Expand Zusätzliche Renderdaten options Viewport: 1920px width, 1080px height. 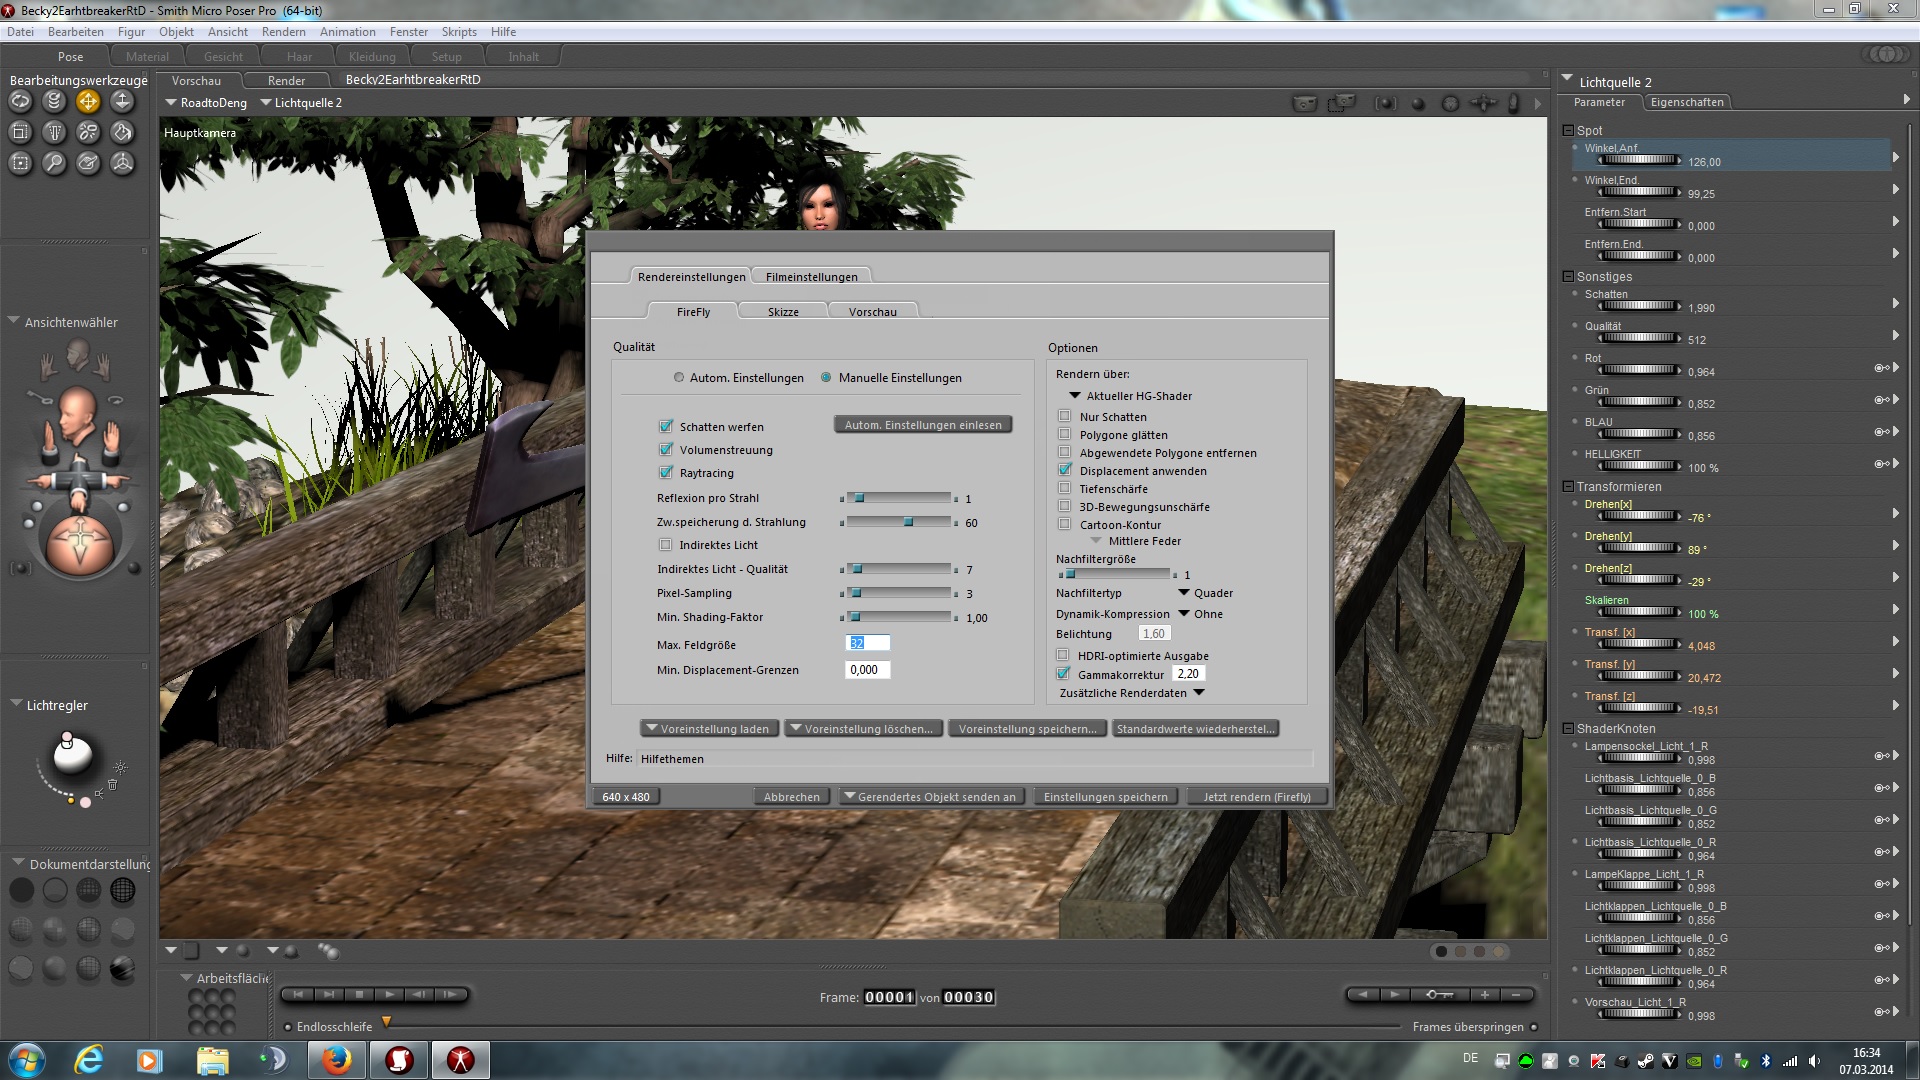click(x=1199, y=693)
